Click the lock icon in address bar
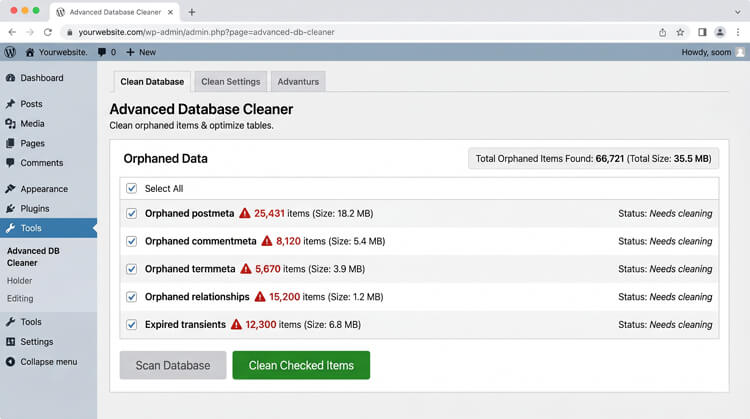This screenshot has height=419, width=750. click(x=70, y=32)
